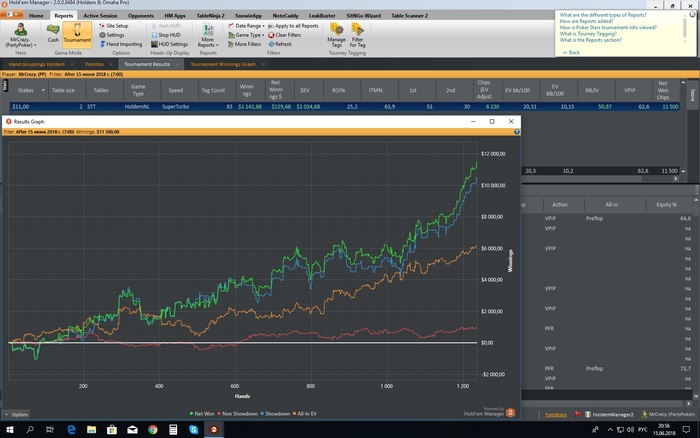Toggle the Non Showdown legend entry

pos(238,414)
